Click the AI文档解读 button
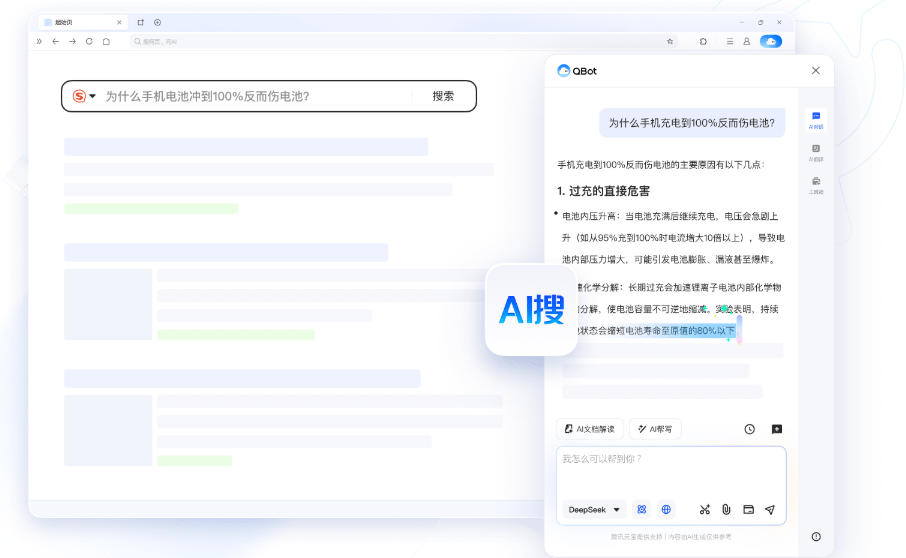The width and height of the screenshot is (906, 558). pyautogui.click(x=590, y=429)
